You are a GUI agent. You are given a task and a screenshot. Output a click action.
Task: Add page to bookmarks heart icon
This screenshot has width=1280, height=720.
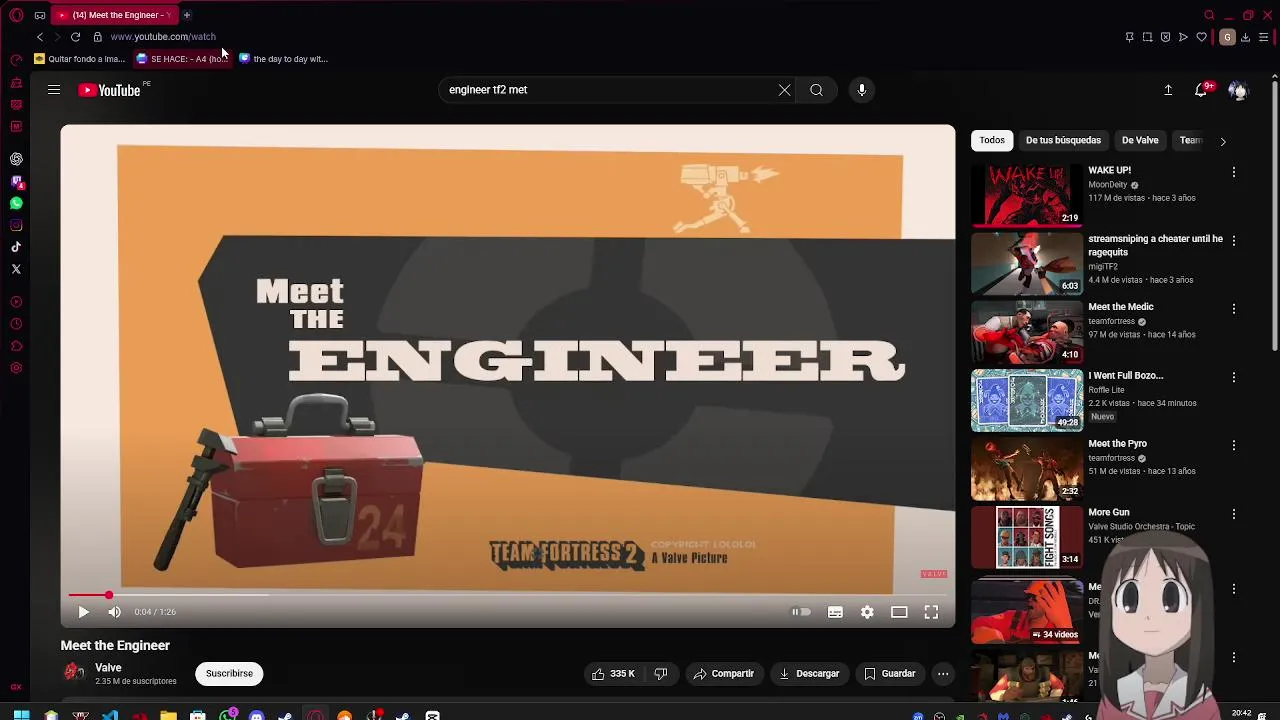(1201, 37)
